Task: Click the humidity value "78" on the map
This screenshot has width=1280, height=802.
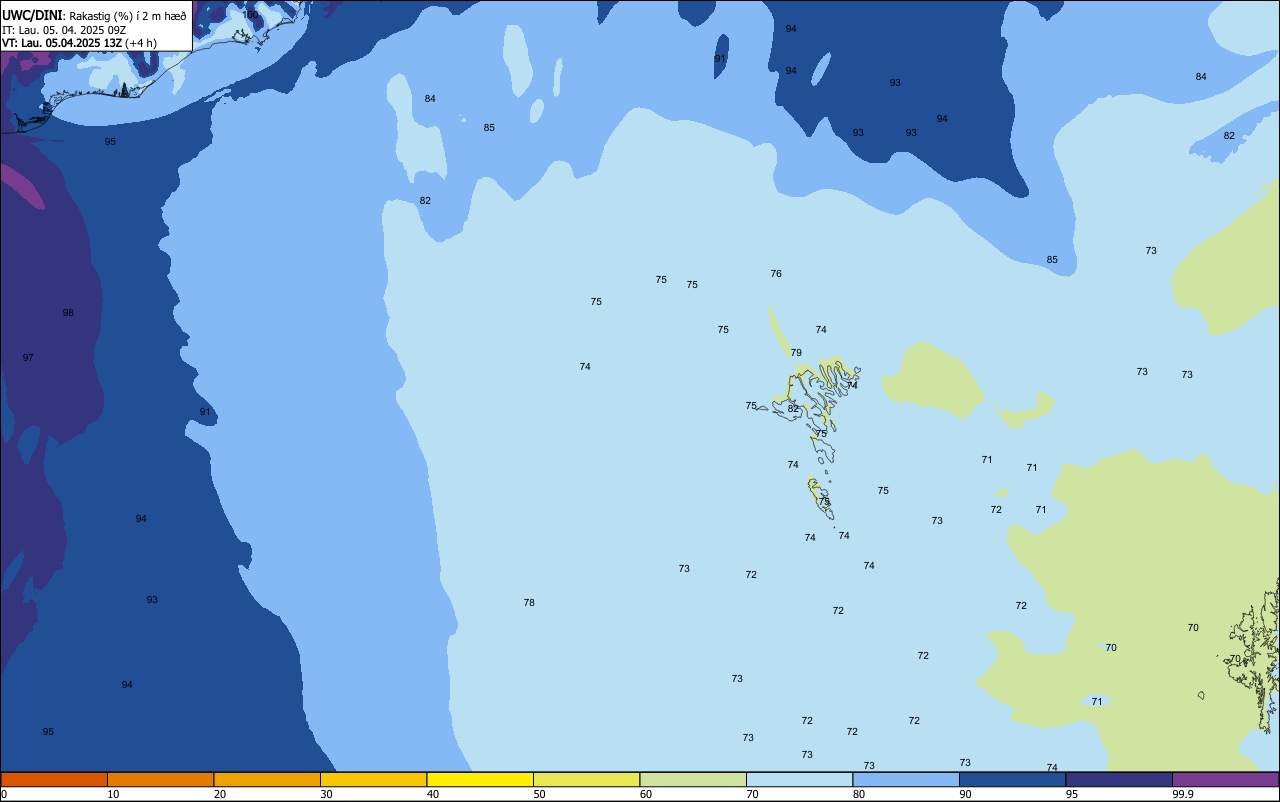Action: (x=529, y=603)
